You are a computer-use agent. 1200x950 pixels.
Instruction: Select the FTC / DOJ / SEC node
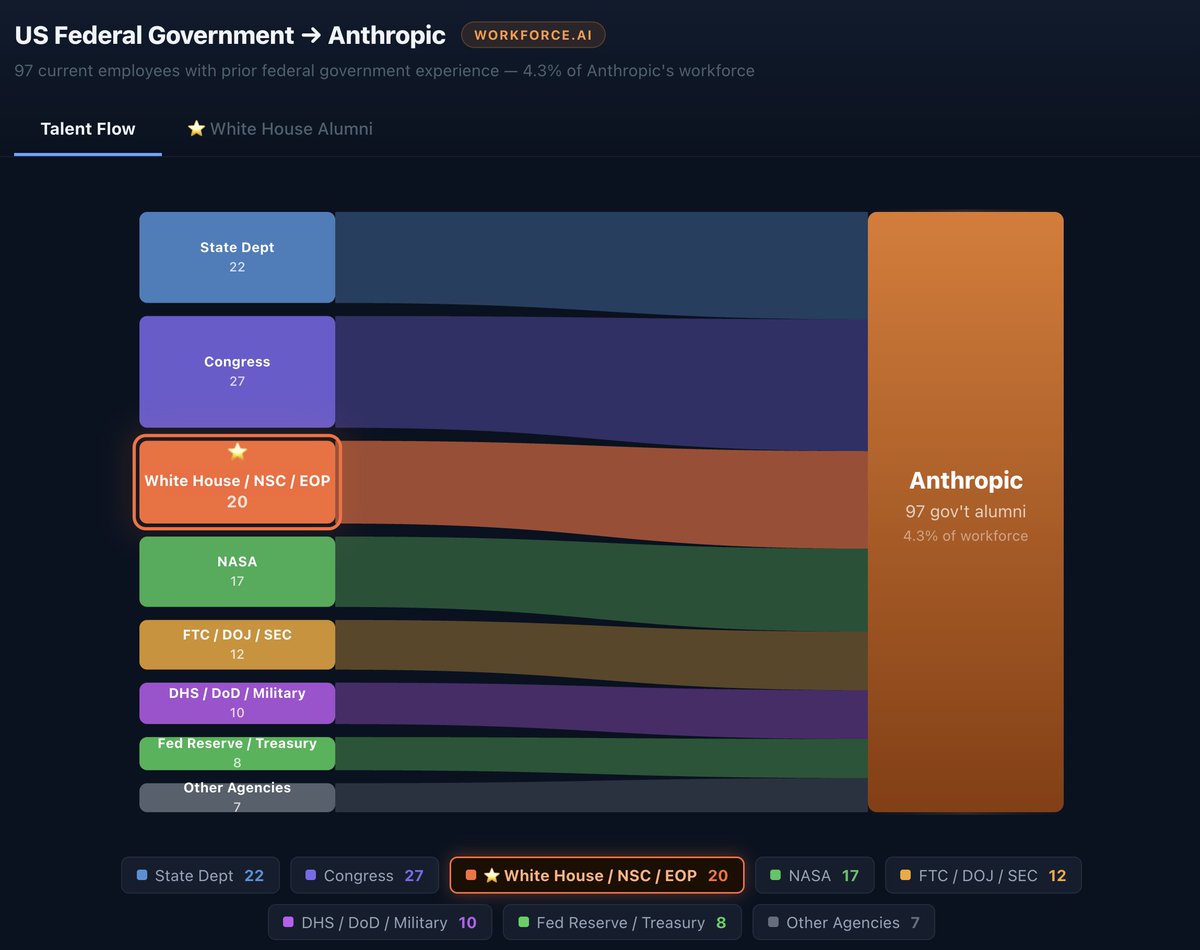click(x=237, y=645)
